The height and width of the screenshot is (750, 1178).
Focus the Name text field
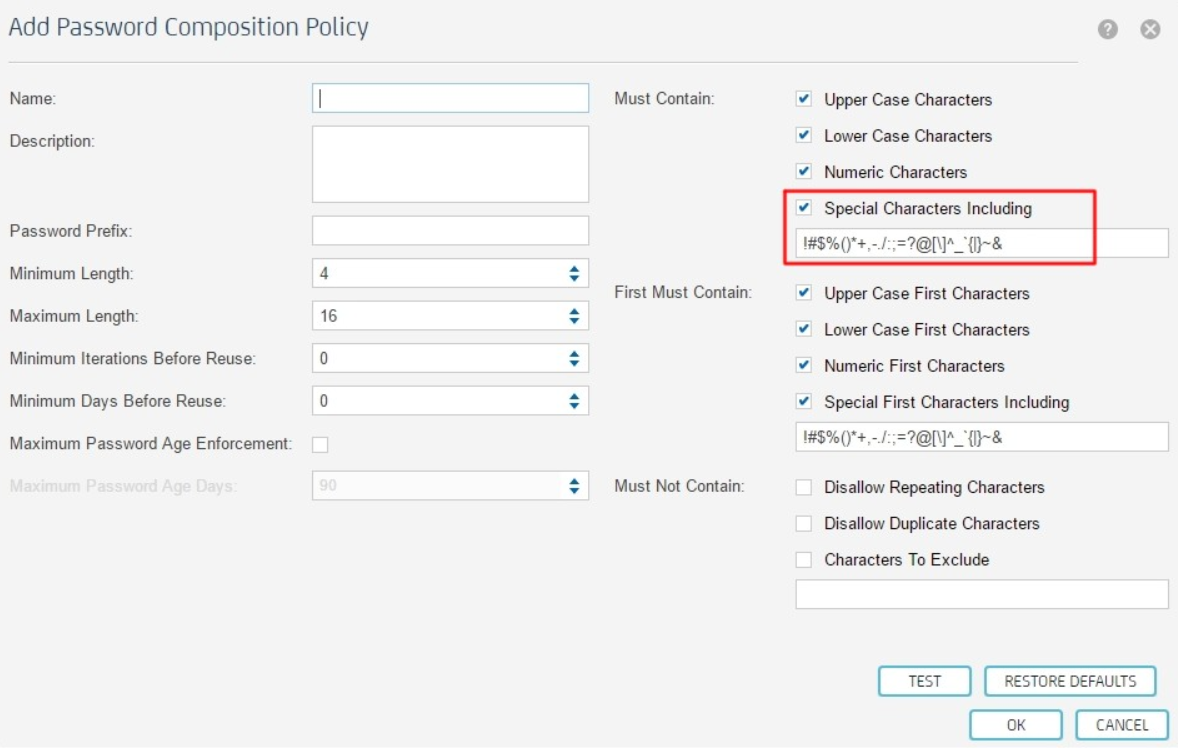[450, 98]
